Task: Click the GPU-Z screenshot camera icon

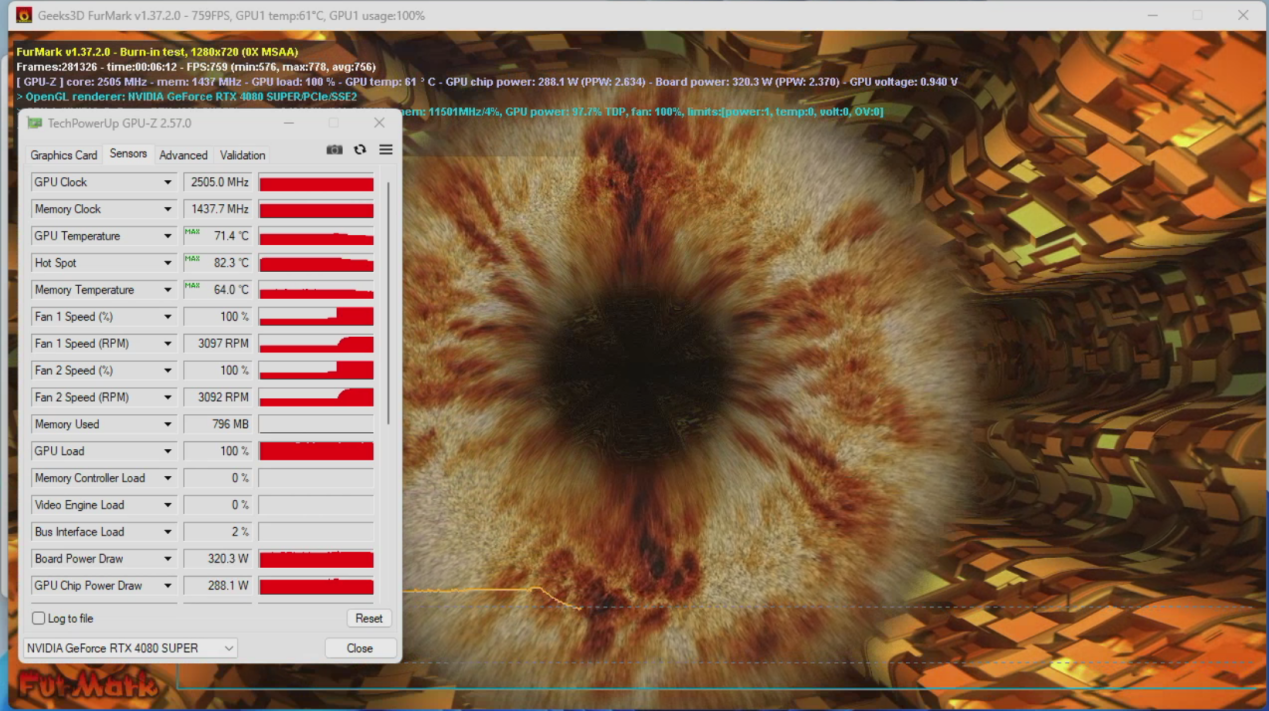Action: 334,150
